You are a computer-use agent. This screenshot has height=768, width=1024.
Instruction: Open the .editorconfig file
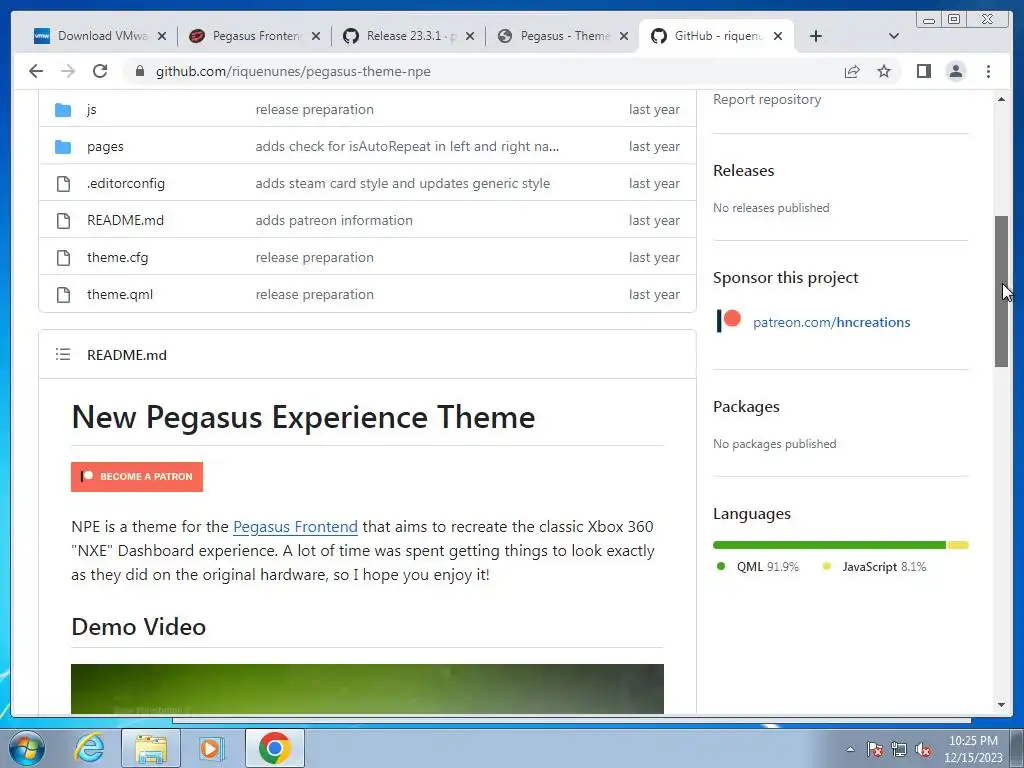[x=126, y=184]
